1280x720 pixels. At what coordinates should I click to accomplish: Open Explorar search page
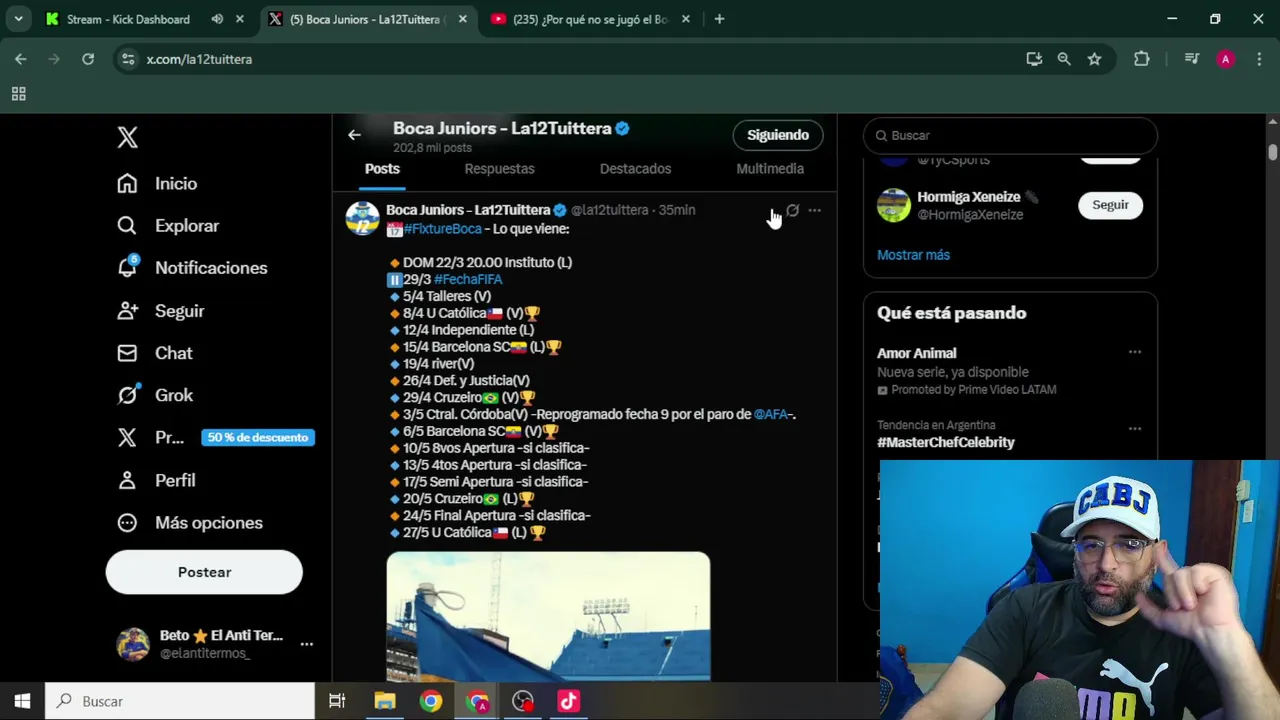pyautogui.click(x=167, y=225)
